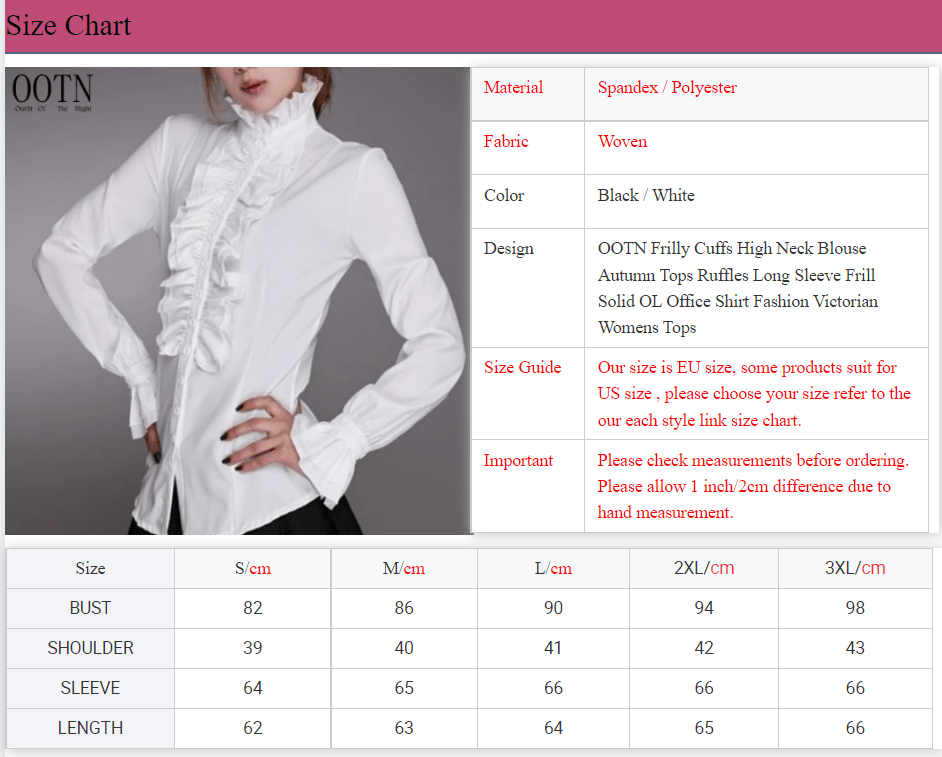Click the Spandex / Polyester value

667,88
